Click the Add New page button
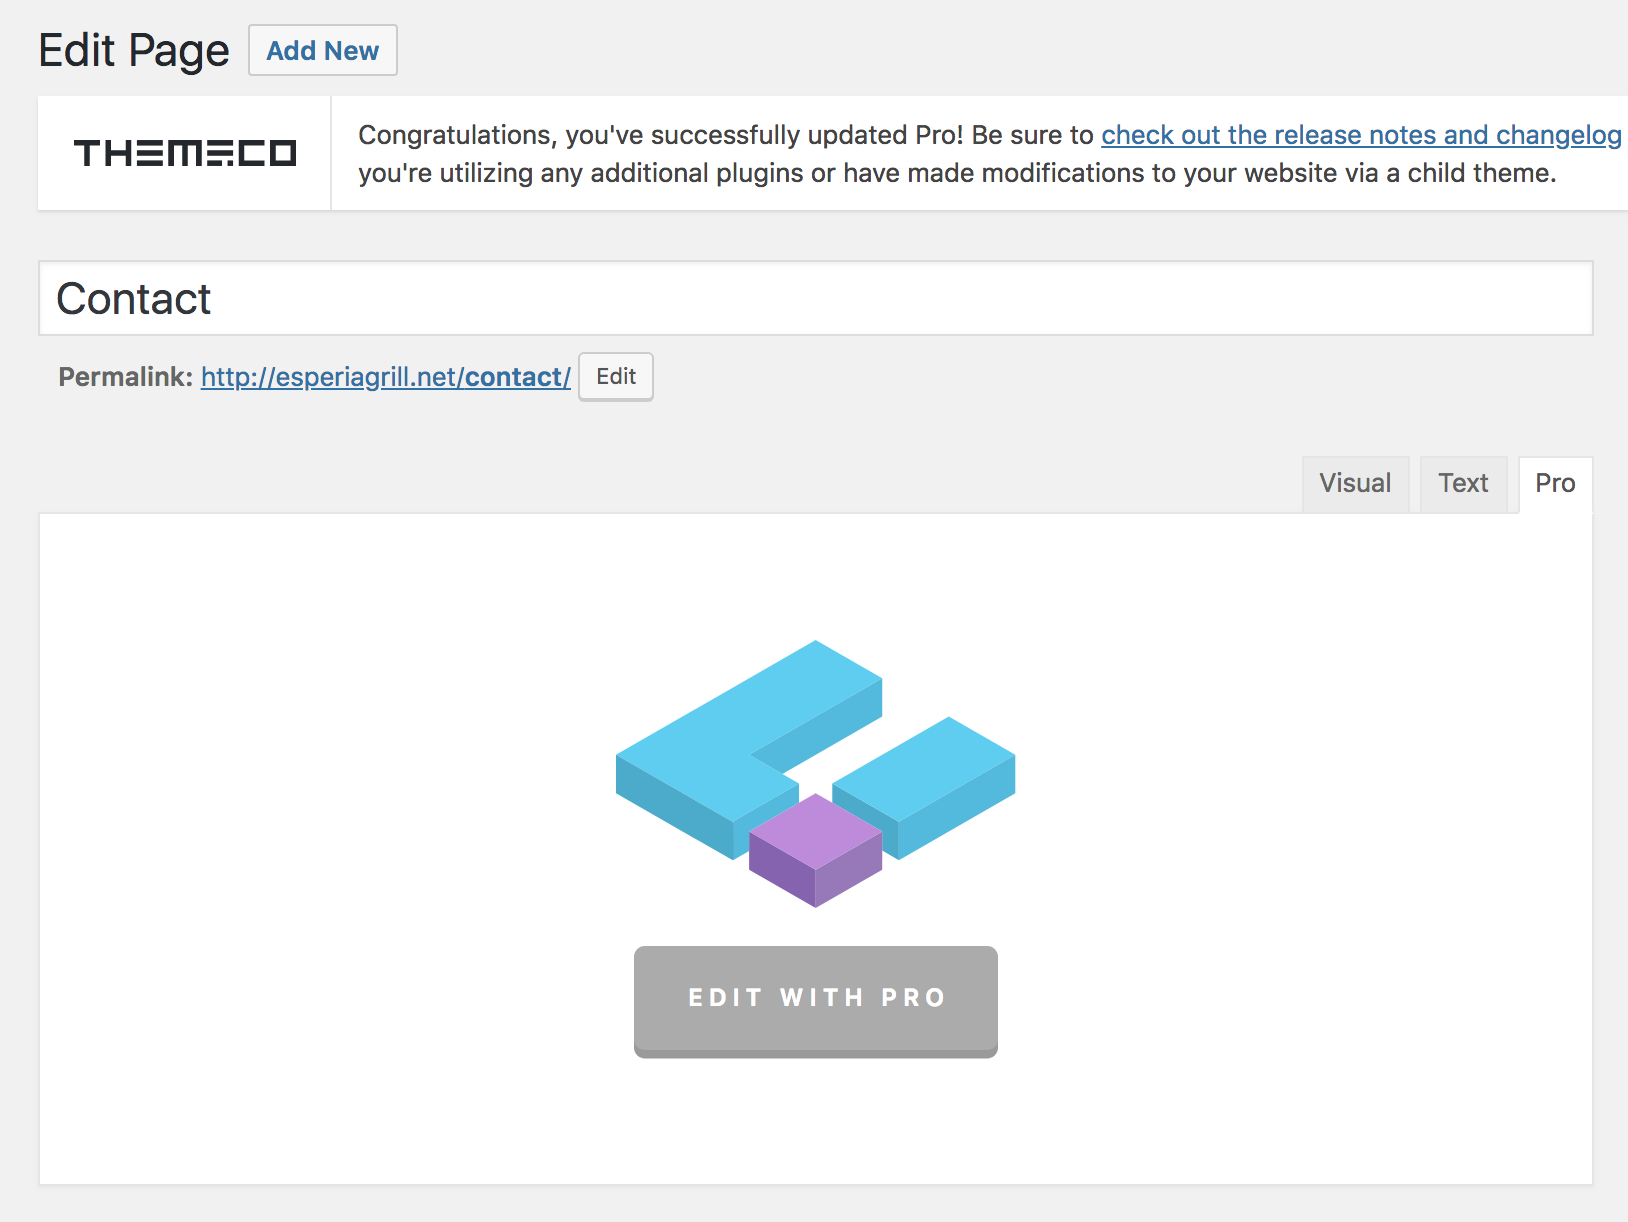 click(x=323, y=50)
